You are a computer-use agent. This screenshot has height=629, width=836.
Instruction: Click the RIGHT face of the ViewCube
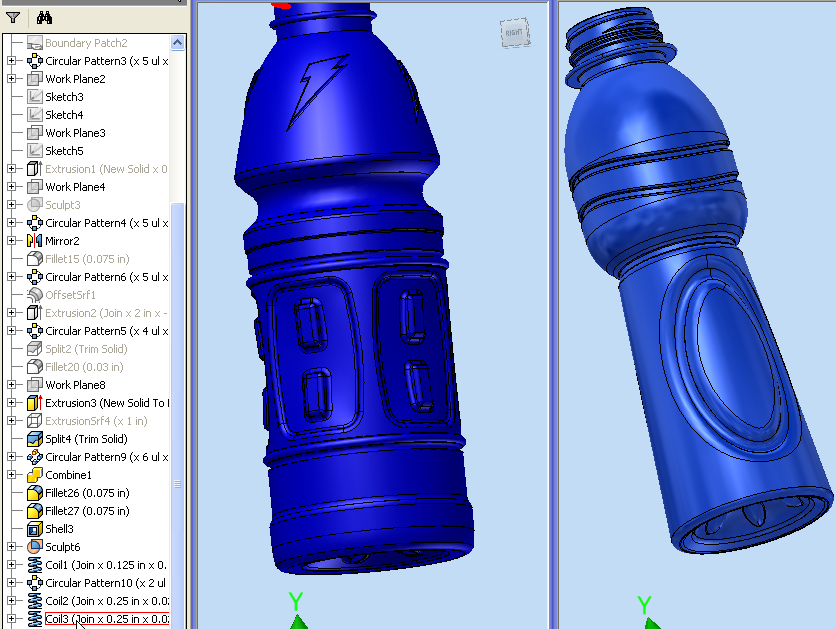click(x=515, y=33)
